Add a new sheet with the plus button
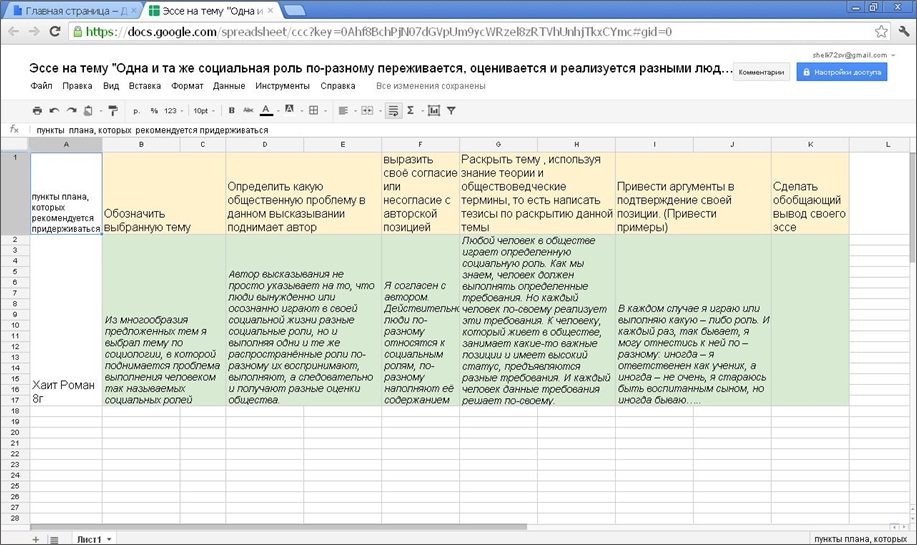Image resolution: width=917 pixels, height=545 pixels. 36,539
